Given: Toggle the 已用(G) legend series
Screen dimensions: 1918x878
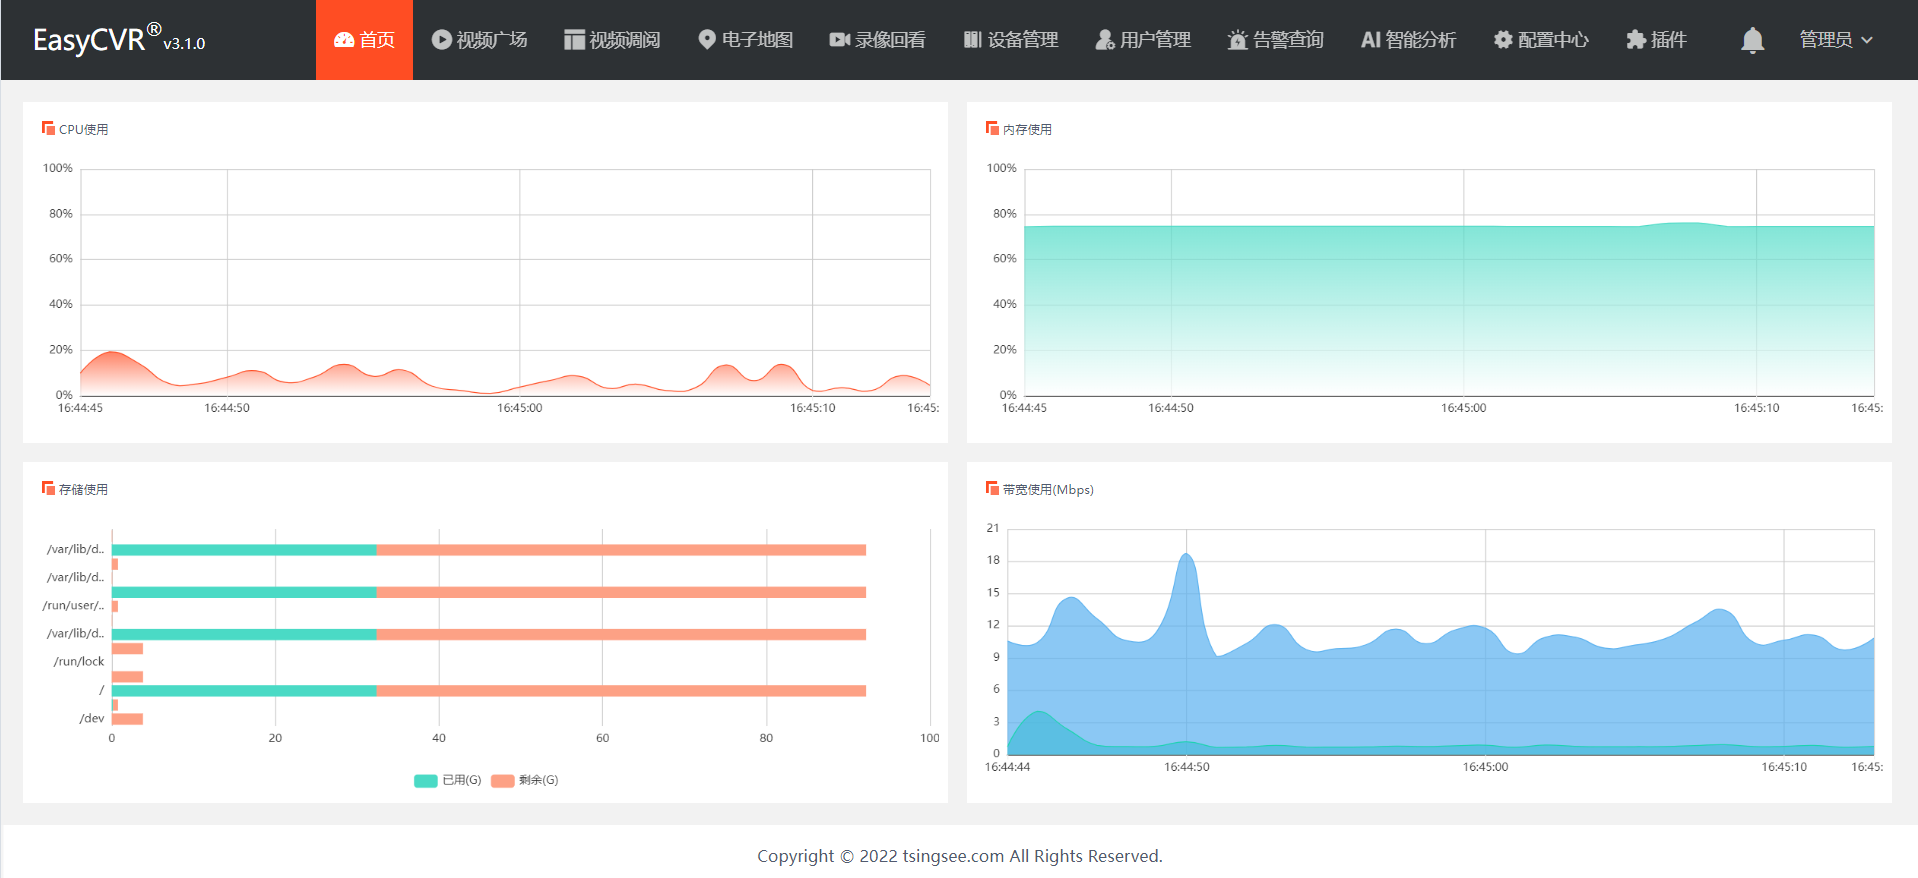Looking at the screenshot, I should [448, 780].
